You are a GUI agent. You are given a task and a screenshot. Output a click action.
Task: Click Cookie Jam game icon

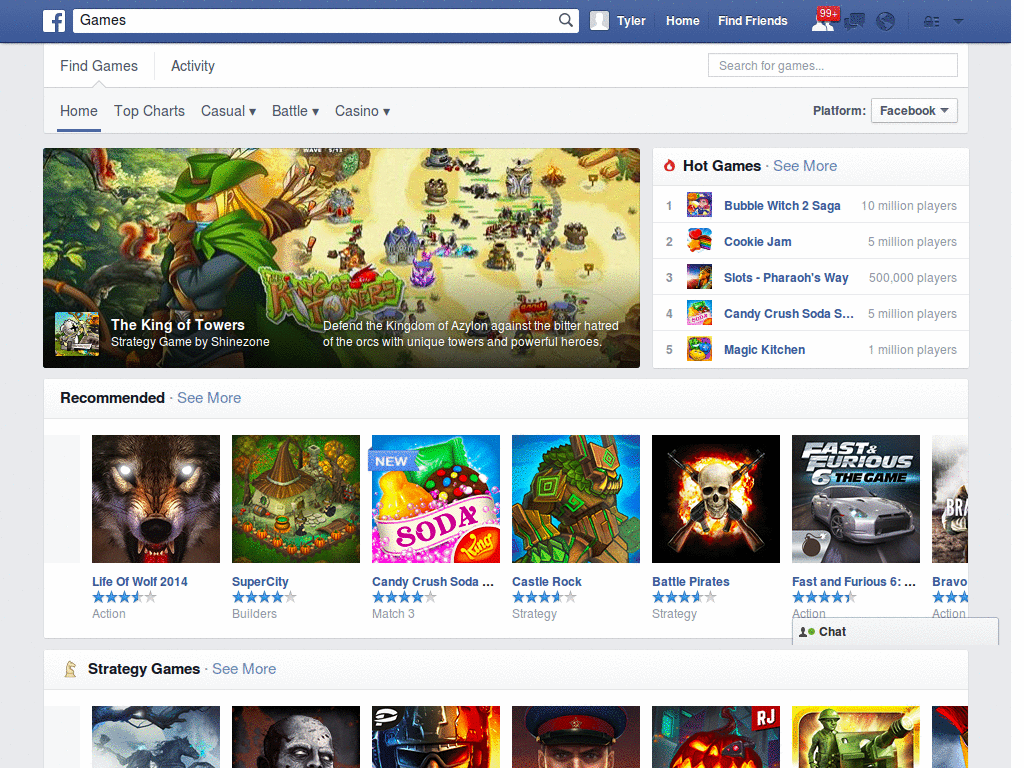pyautogui.click(x=699, y=241)
